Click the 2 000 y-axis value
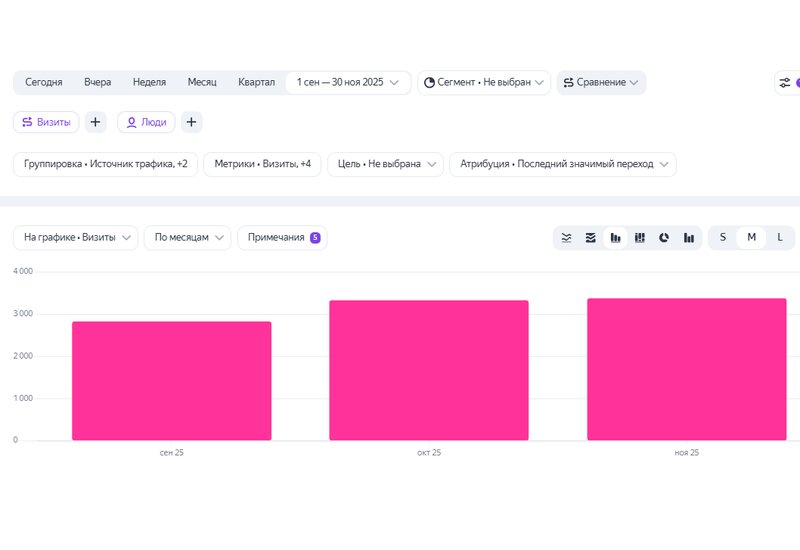Viewport: 800px width, 550px height. pos(23,356)
